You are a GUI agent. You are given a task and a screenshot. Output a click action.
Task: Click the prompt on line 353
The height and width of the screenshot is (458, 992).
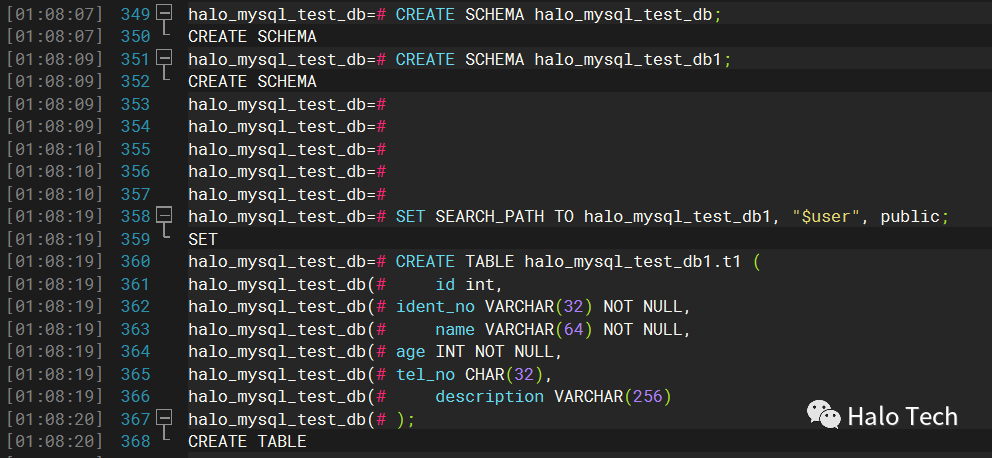287,104
